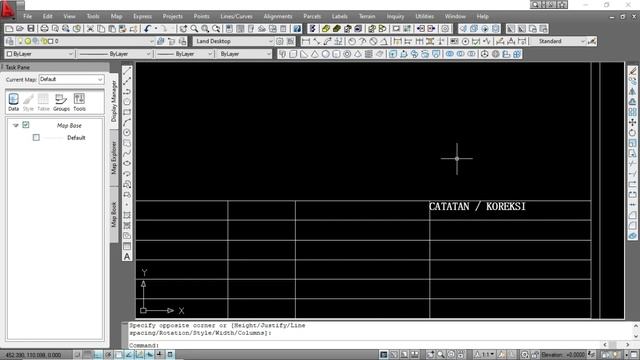Toggle Model space button in status bar
This screenshot has width=640, height=360.
click(x=384, y=355)
